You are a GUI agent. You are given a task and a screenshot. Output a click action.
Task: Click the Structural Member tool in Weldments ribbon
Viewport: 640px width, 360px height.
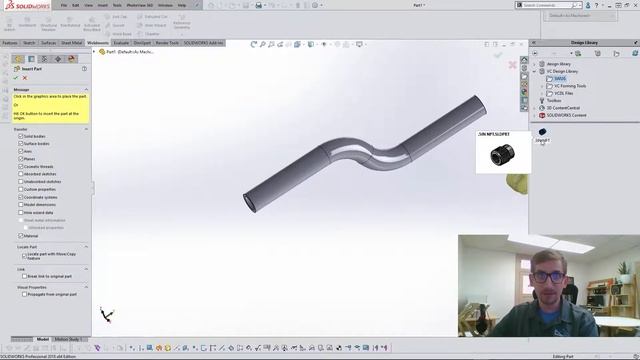[x=48, y=24]
